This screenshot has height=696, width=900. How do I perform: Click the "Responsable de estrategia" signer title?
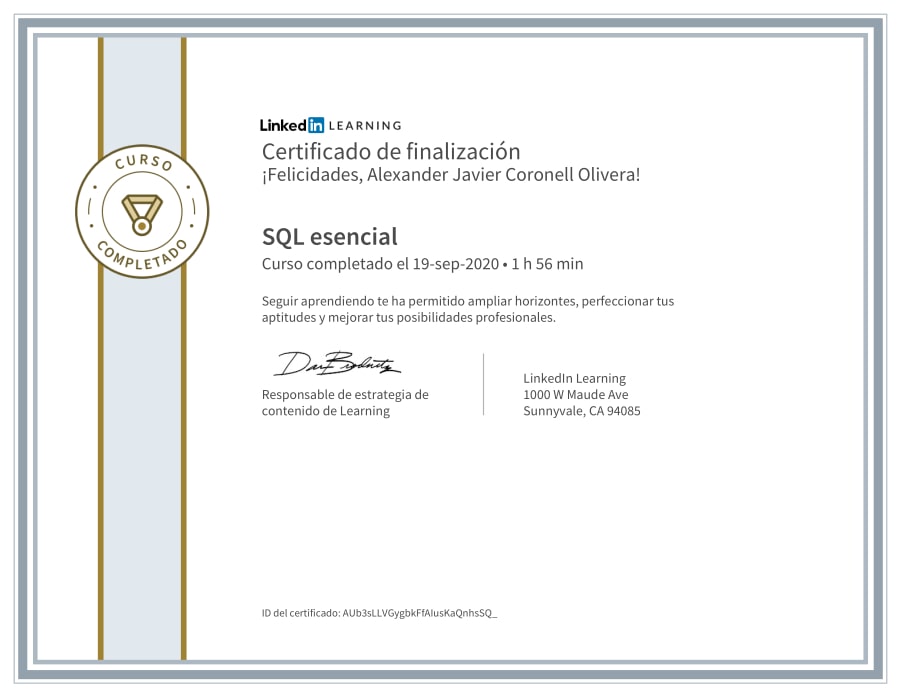[x=345, y=395]
